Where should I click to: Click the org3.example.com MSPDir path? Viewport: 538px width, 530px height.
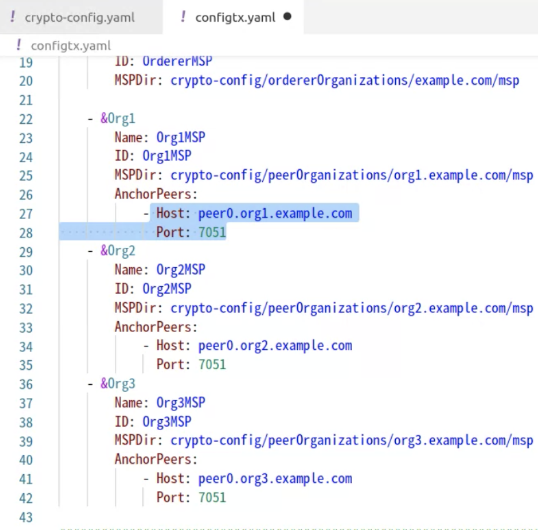352,440
